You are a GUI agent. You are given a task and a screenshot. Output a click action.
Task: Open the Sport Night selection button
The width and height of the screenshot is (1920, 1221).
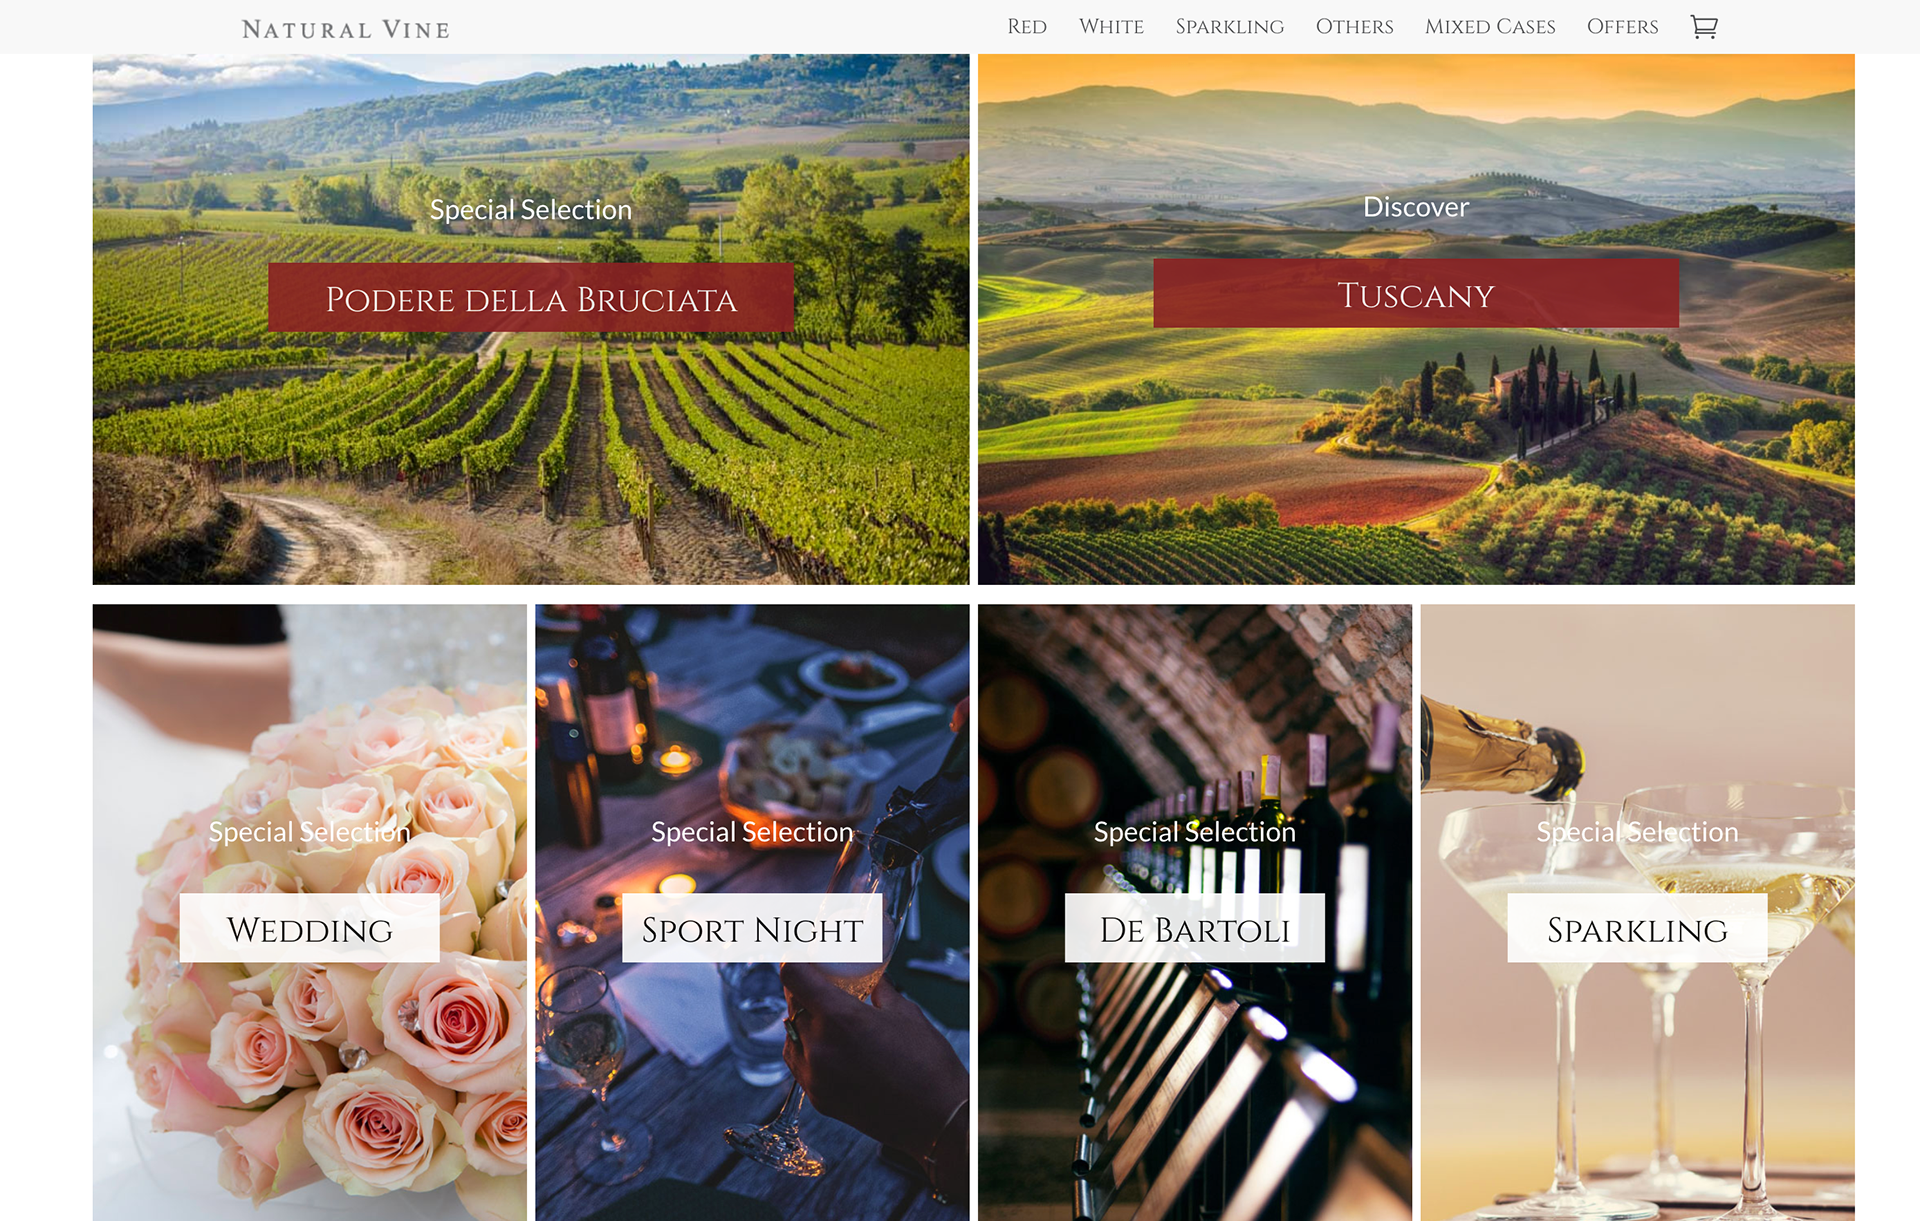pos(752,929)
